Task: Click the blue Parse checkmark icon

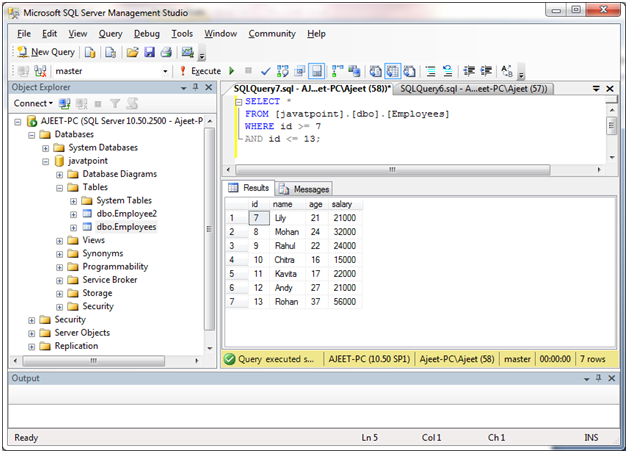Action: point(264,71)
